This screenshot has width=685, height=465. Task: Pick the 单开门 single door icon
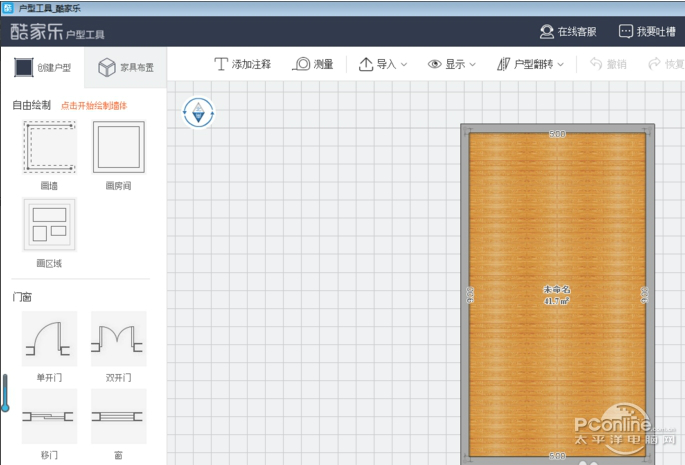(49, 339)
